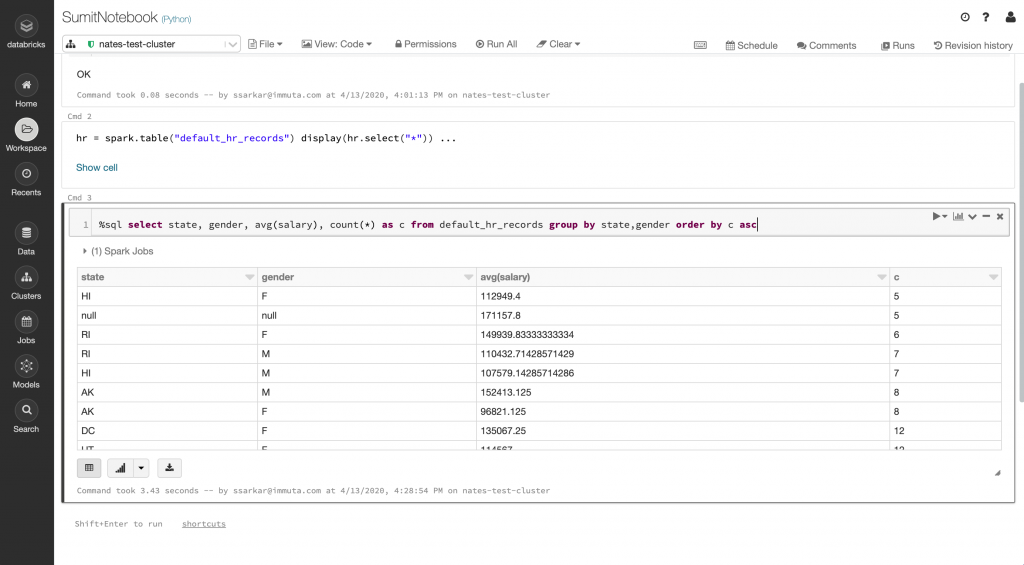The image size is (1024, 565).
Task: Open the File menu
Action: click(x=265, y=44)
